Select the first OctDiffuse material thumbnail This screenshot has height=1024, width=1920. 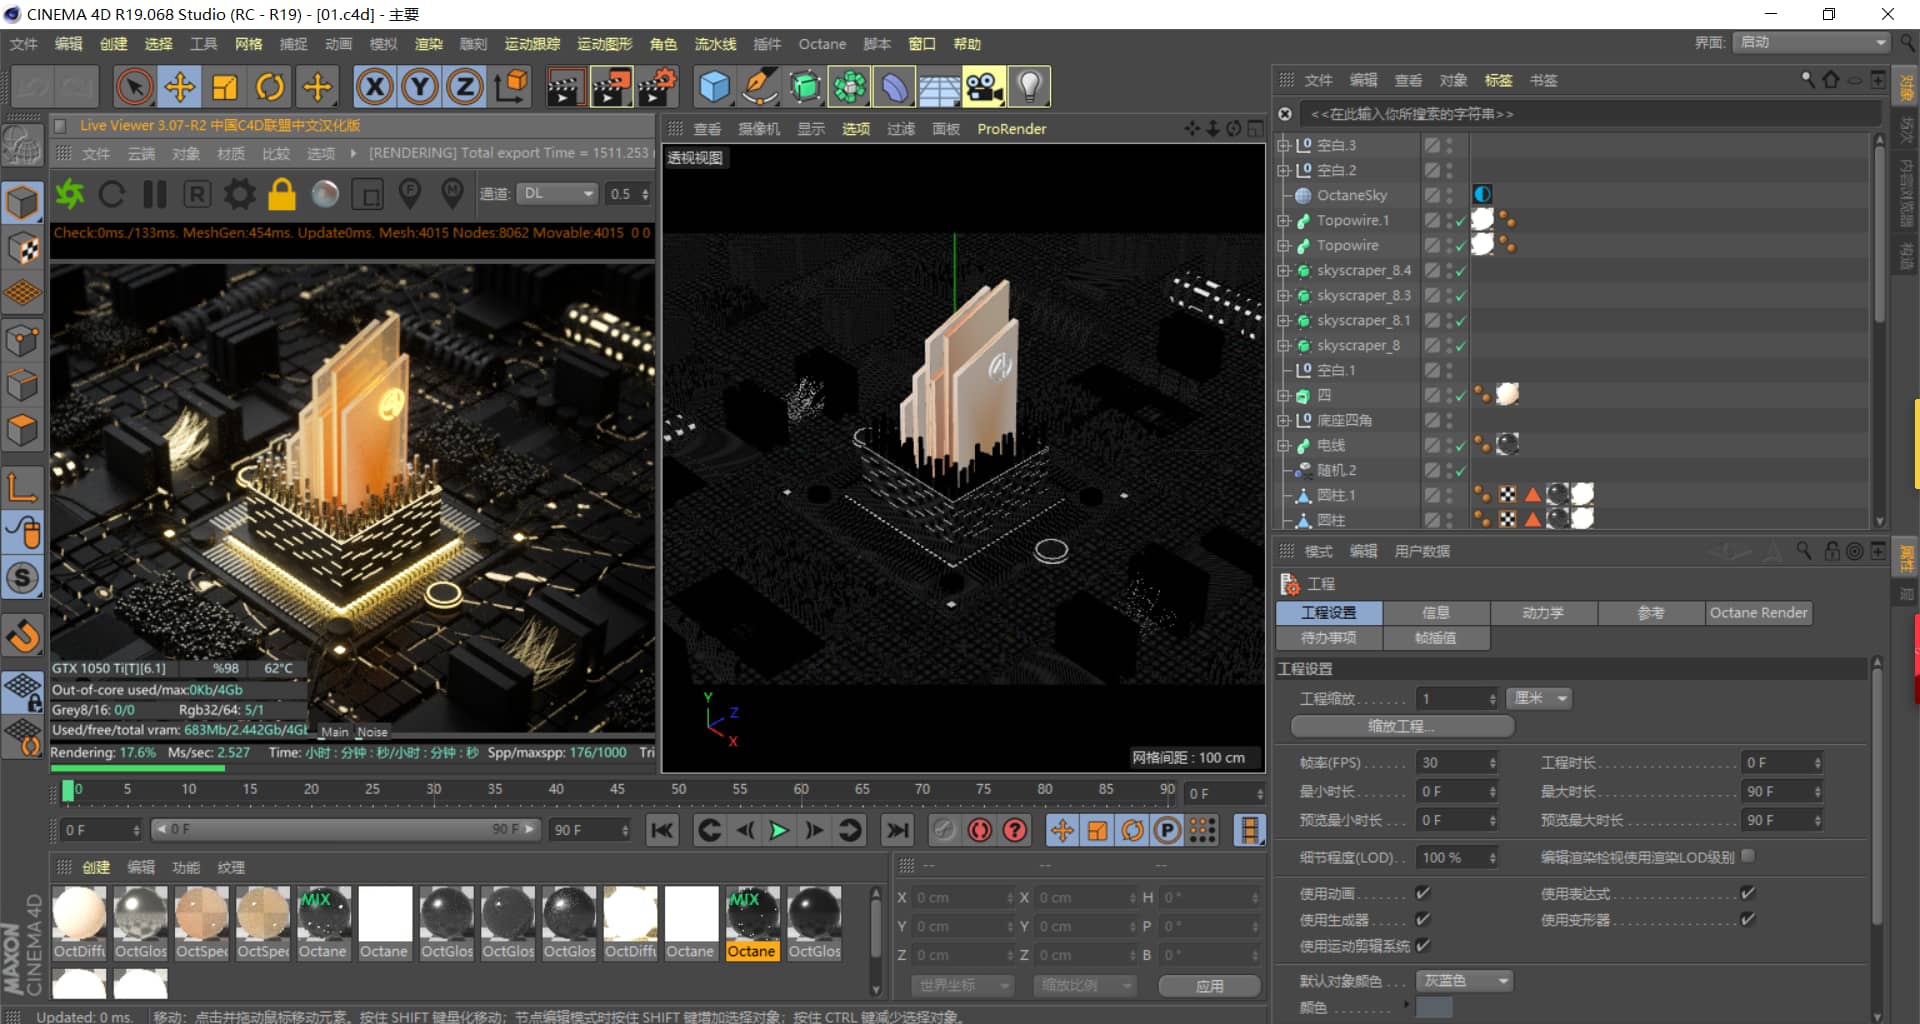79,923
